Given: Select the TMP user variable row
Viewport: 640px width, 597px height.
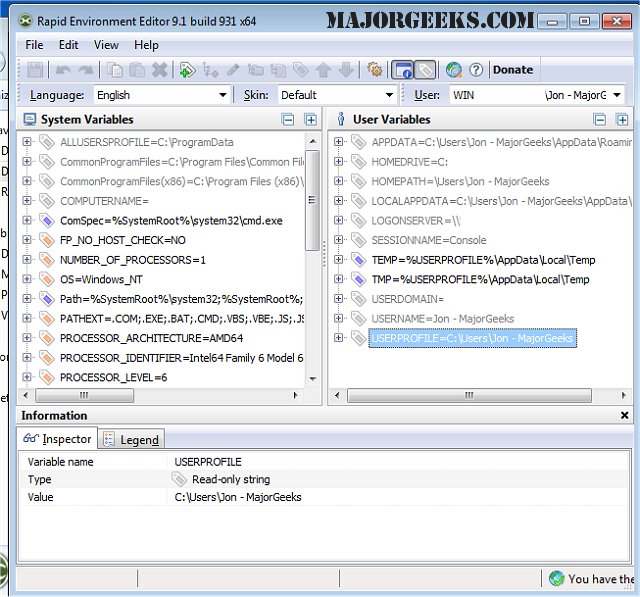Looking at the screenshot, I should pos(480,280).
